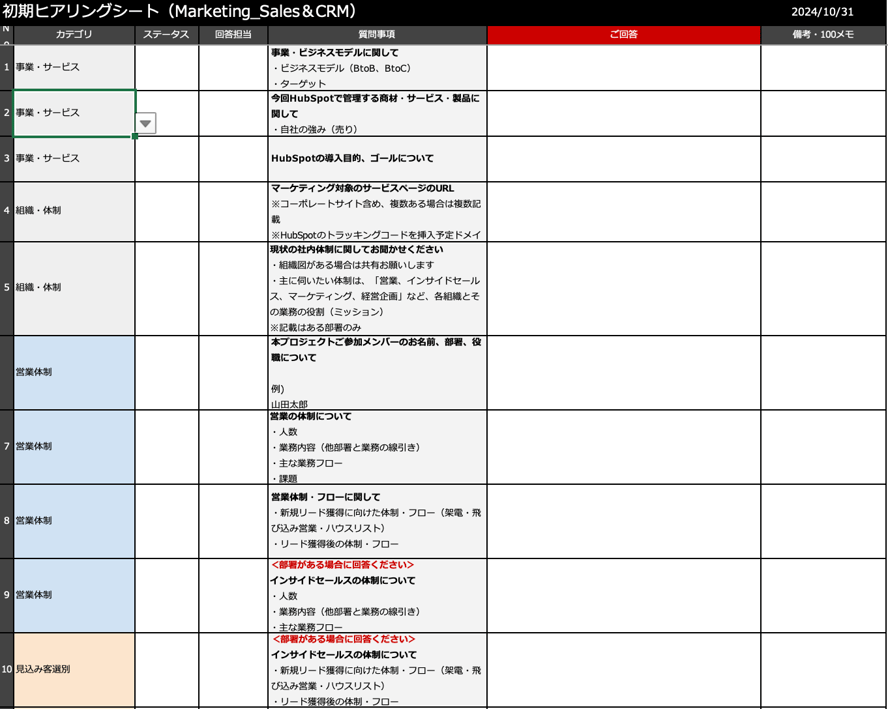This screenshot has height=709, width=888.
Task: Click the 今回HubSpotで管理する商材 question cell
Action: click(x=377, y=113)
